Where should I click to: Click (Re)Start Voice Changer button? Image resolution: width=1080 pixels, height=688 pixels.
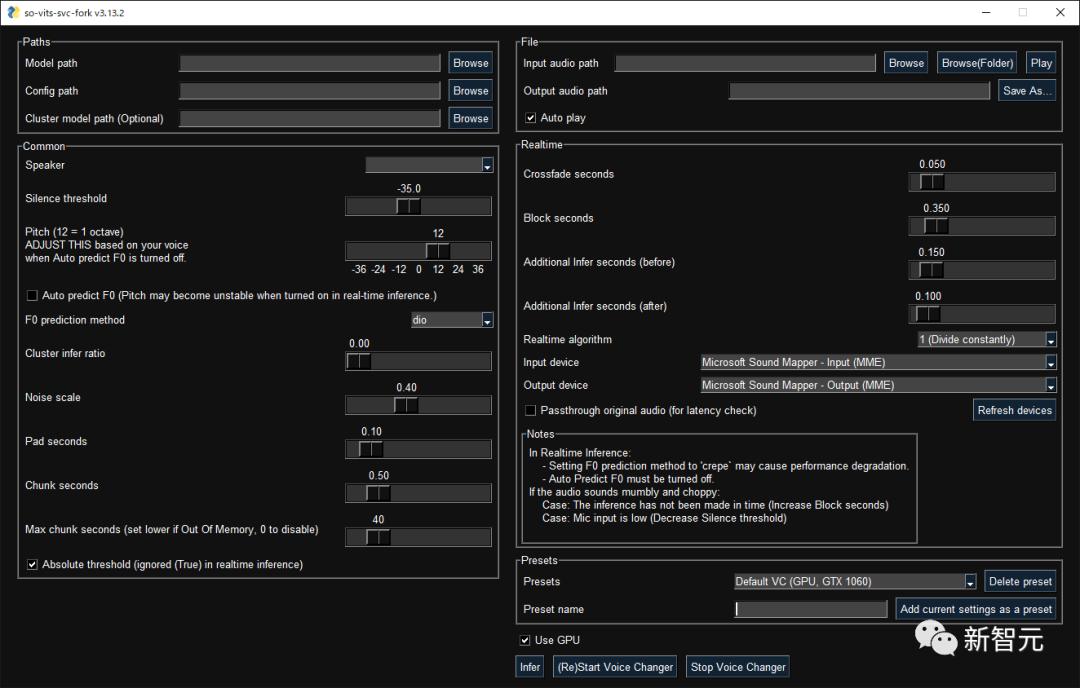(615, 667)
